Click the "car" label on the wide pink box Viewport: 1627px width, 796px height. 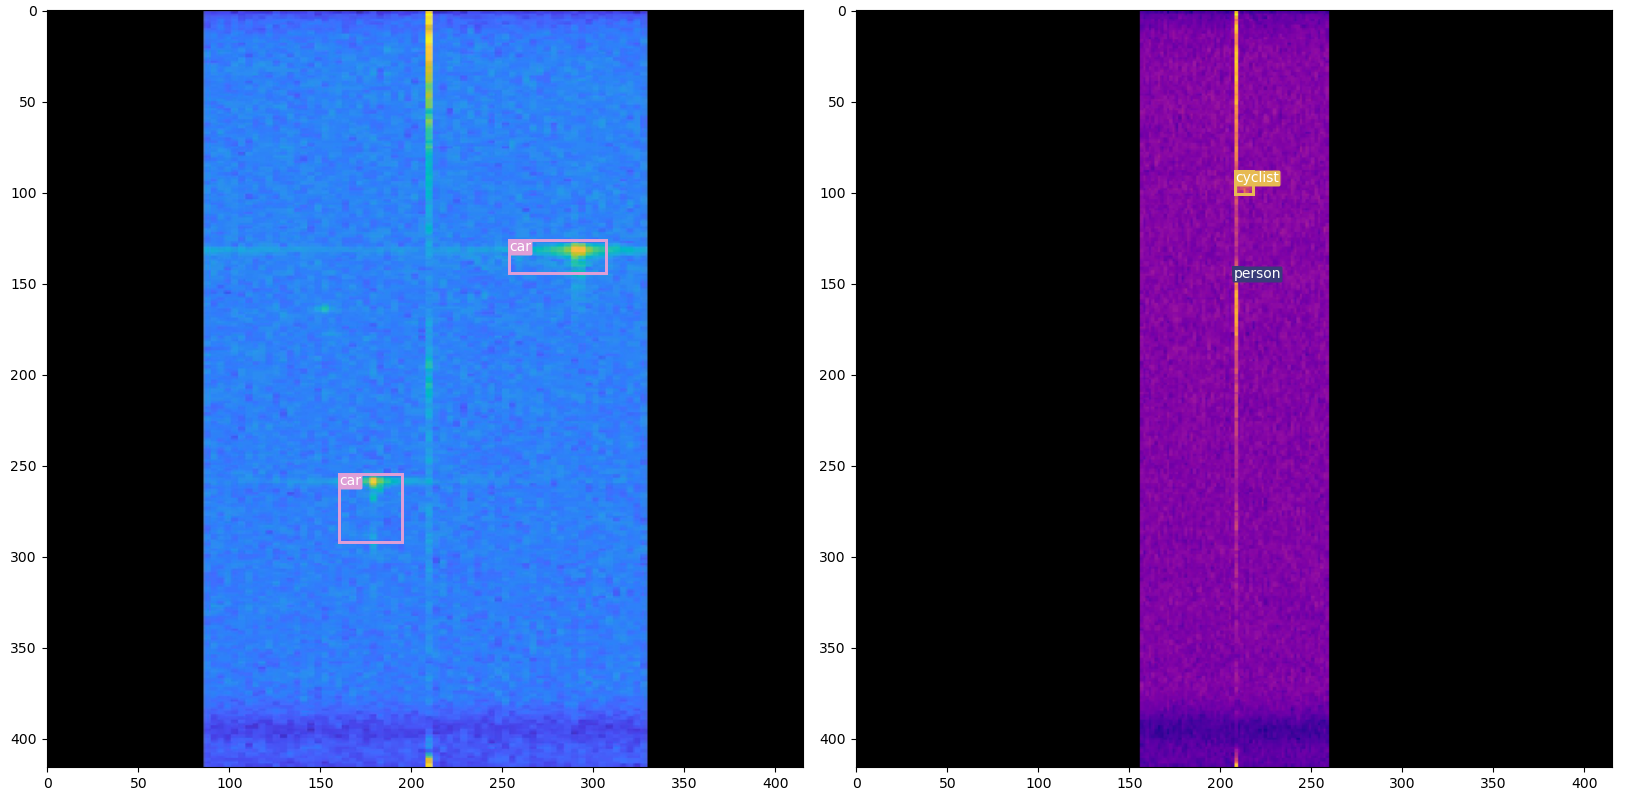coord(520,247)
